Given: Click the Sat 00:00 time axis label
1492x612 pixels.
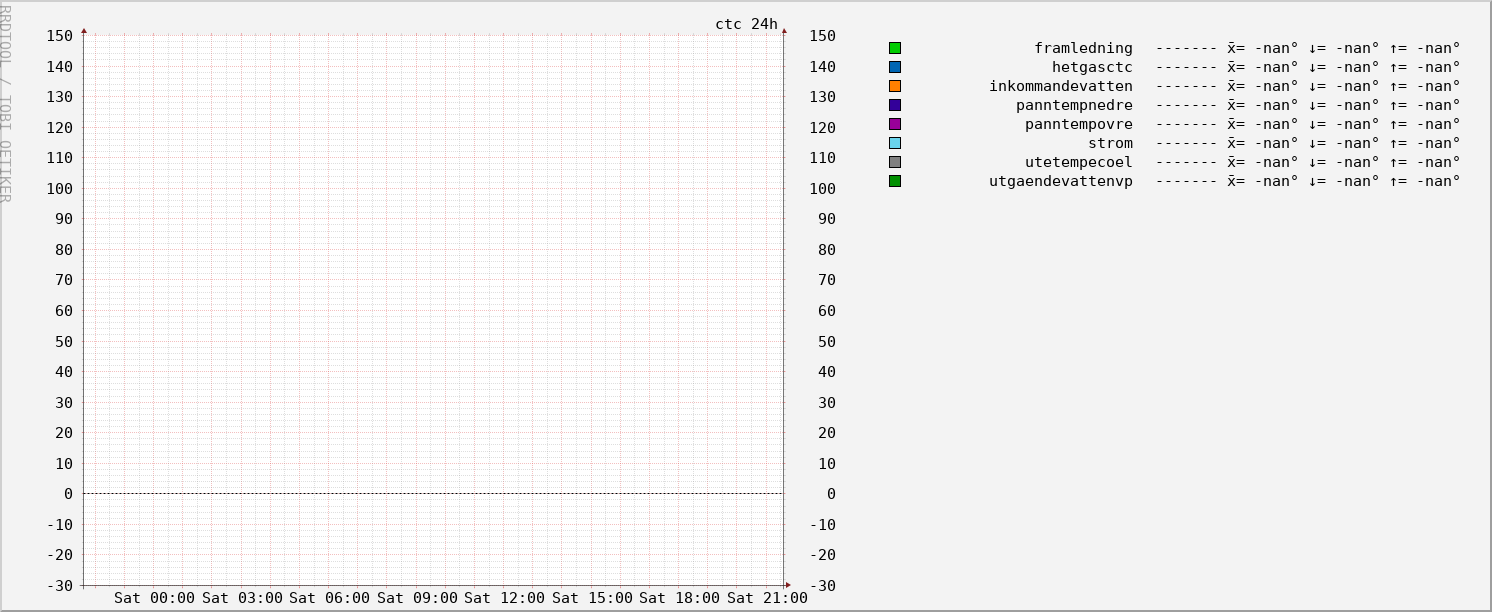Looking at the screenshot, I should 154,598.
